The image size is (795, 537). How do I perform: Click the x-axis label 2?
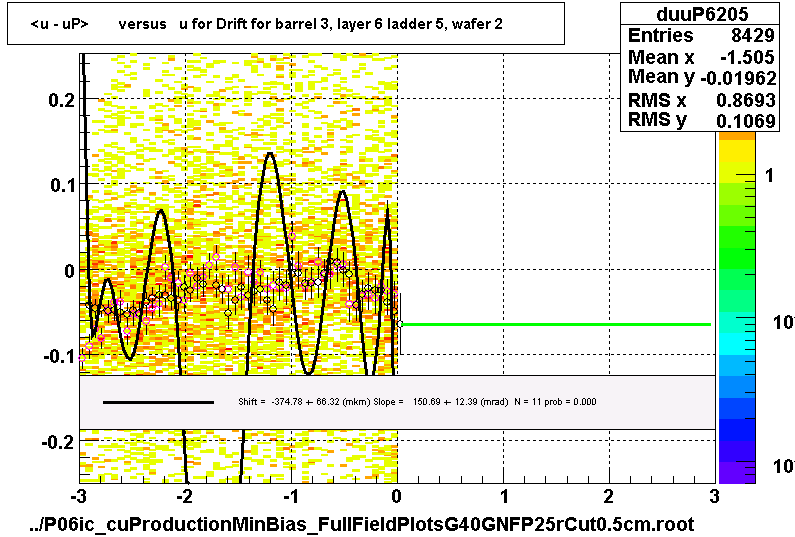tap(609, 497)
